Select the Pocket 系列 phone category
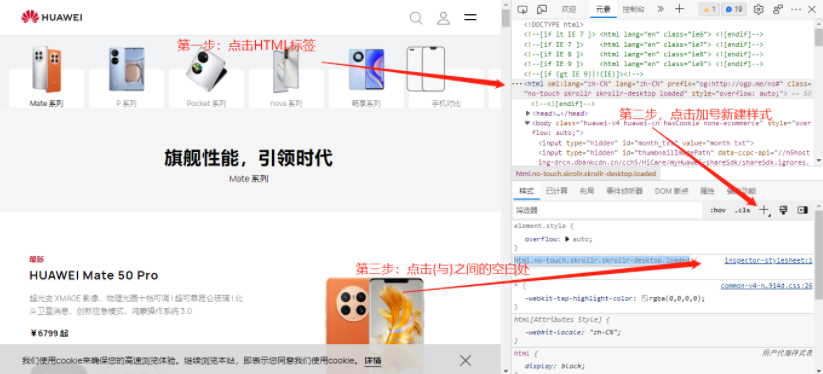Screen dimensions: 823x374 [x=206, y=77]
